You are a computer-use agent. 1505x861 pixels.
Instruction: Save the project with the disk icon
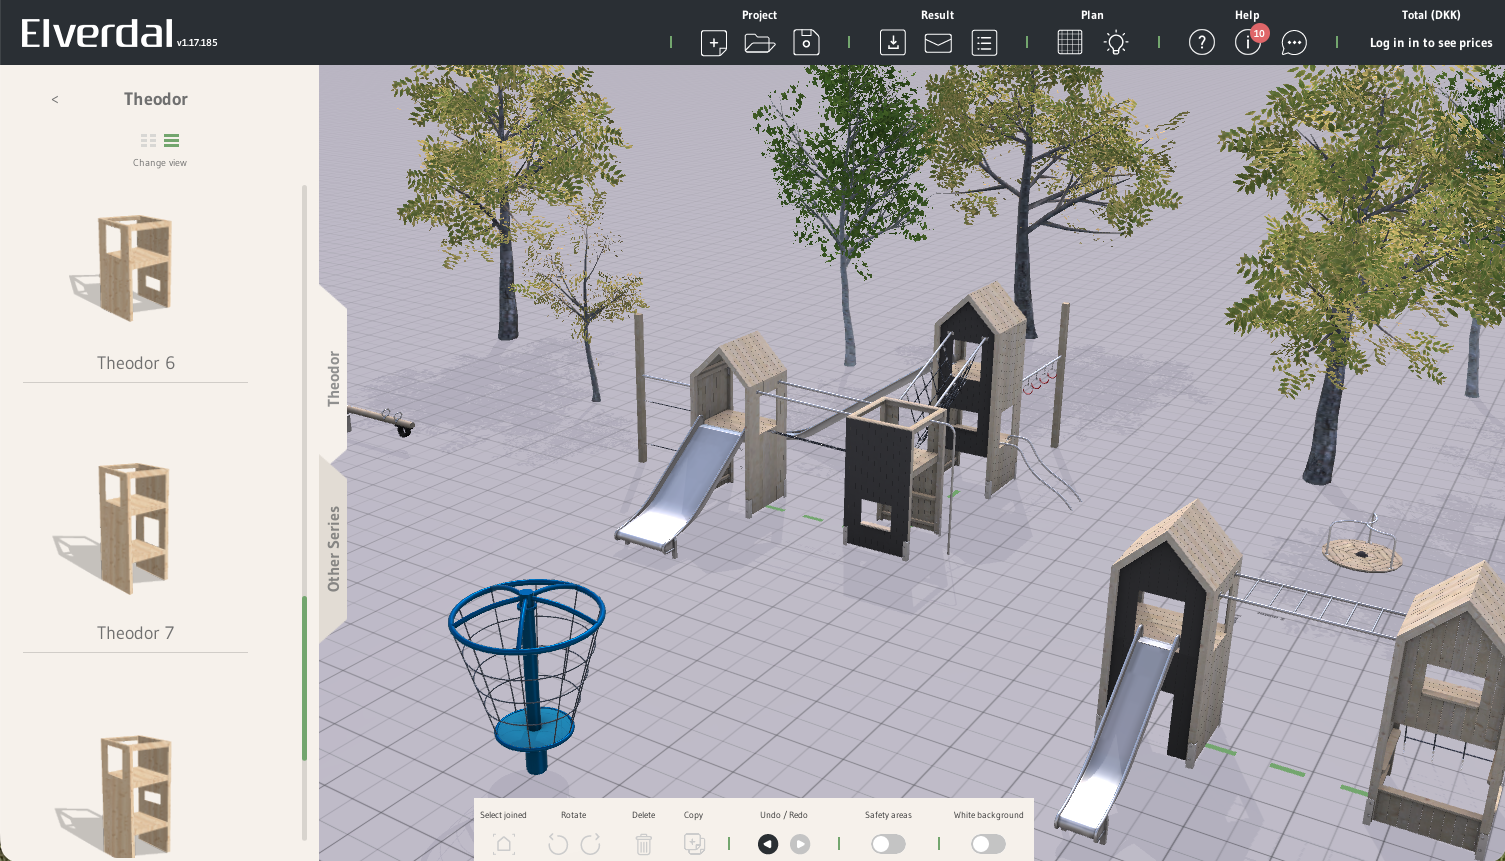pyautogui.click(x=806, y=43)
